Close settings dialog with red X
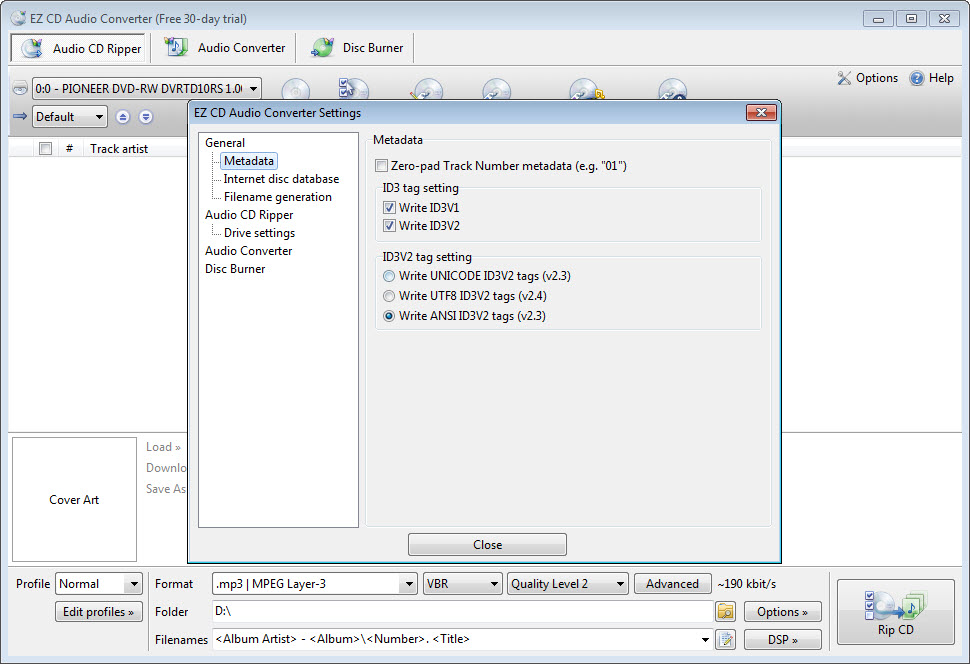Screen dimensions: 970x664 pyautogui.click(x=762, y=112)
